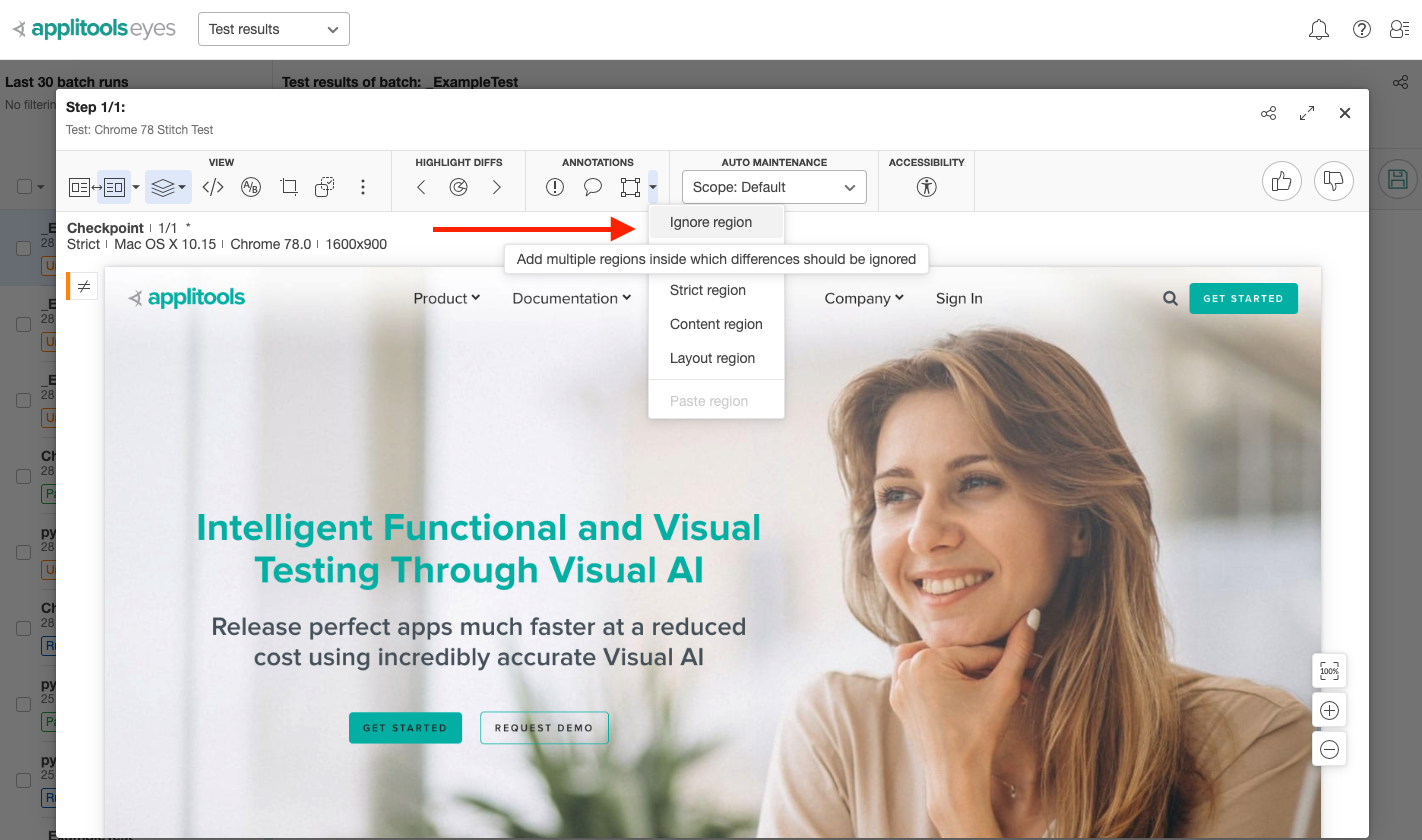Screen dimensions: 1422x840
Task: Open the arrow beside the select-all checkbox
Action: (x=41, y=187)
